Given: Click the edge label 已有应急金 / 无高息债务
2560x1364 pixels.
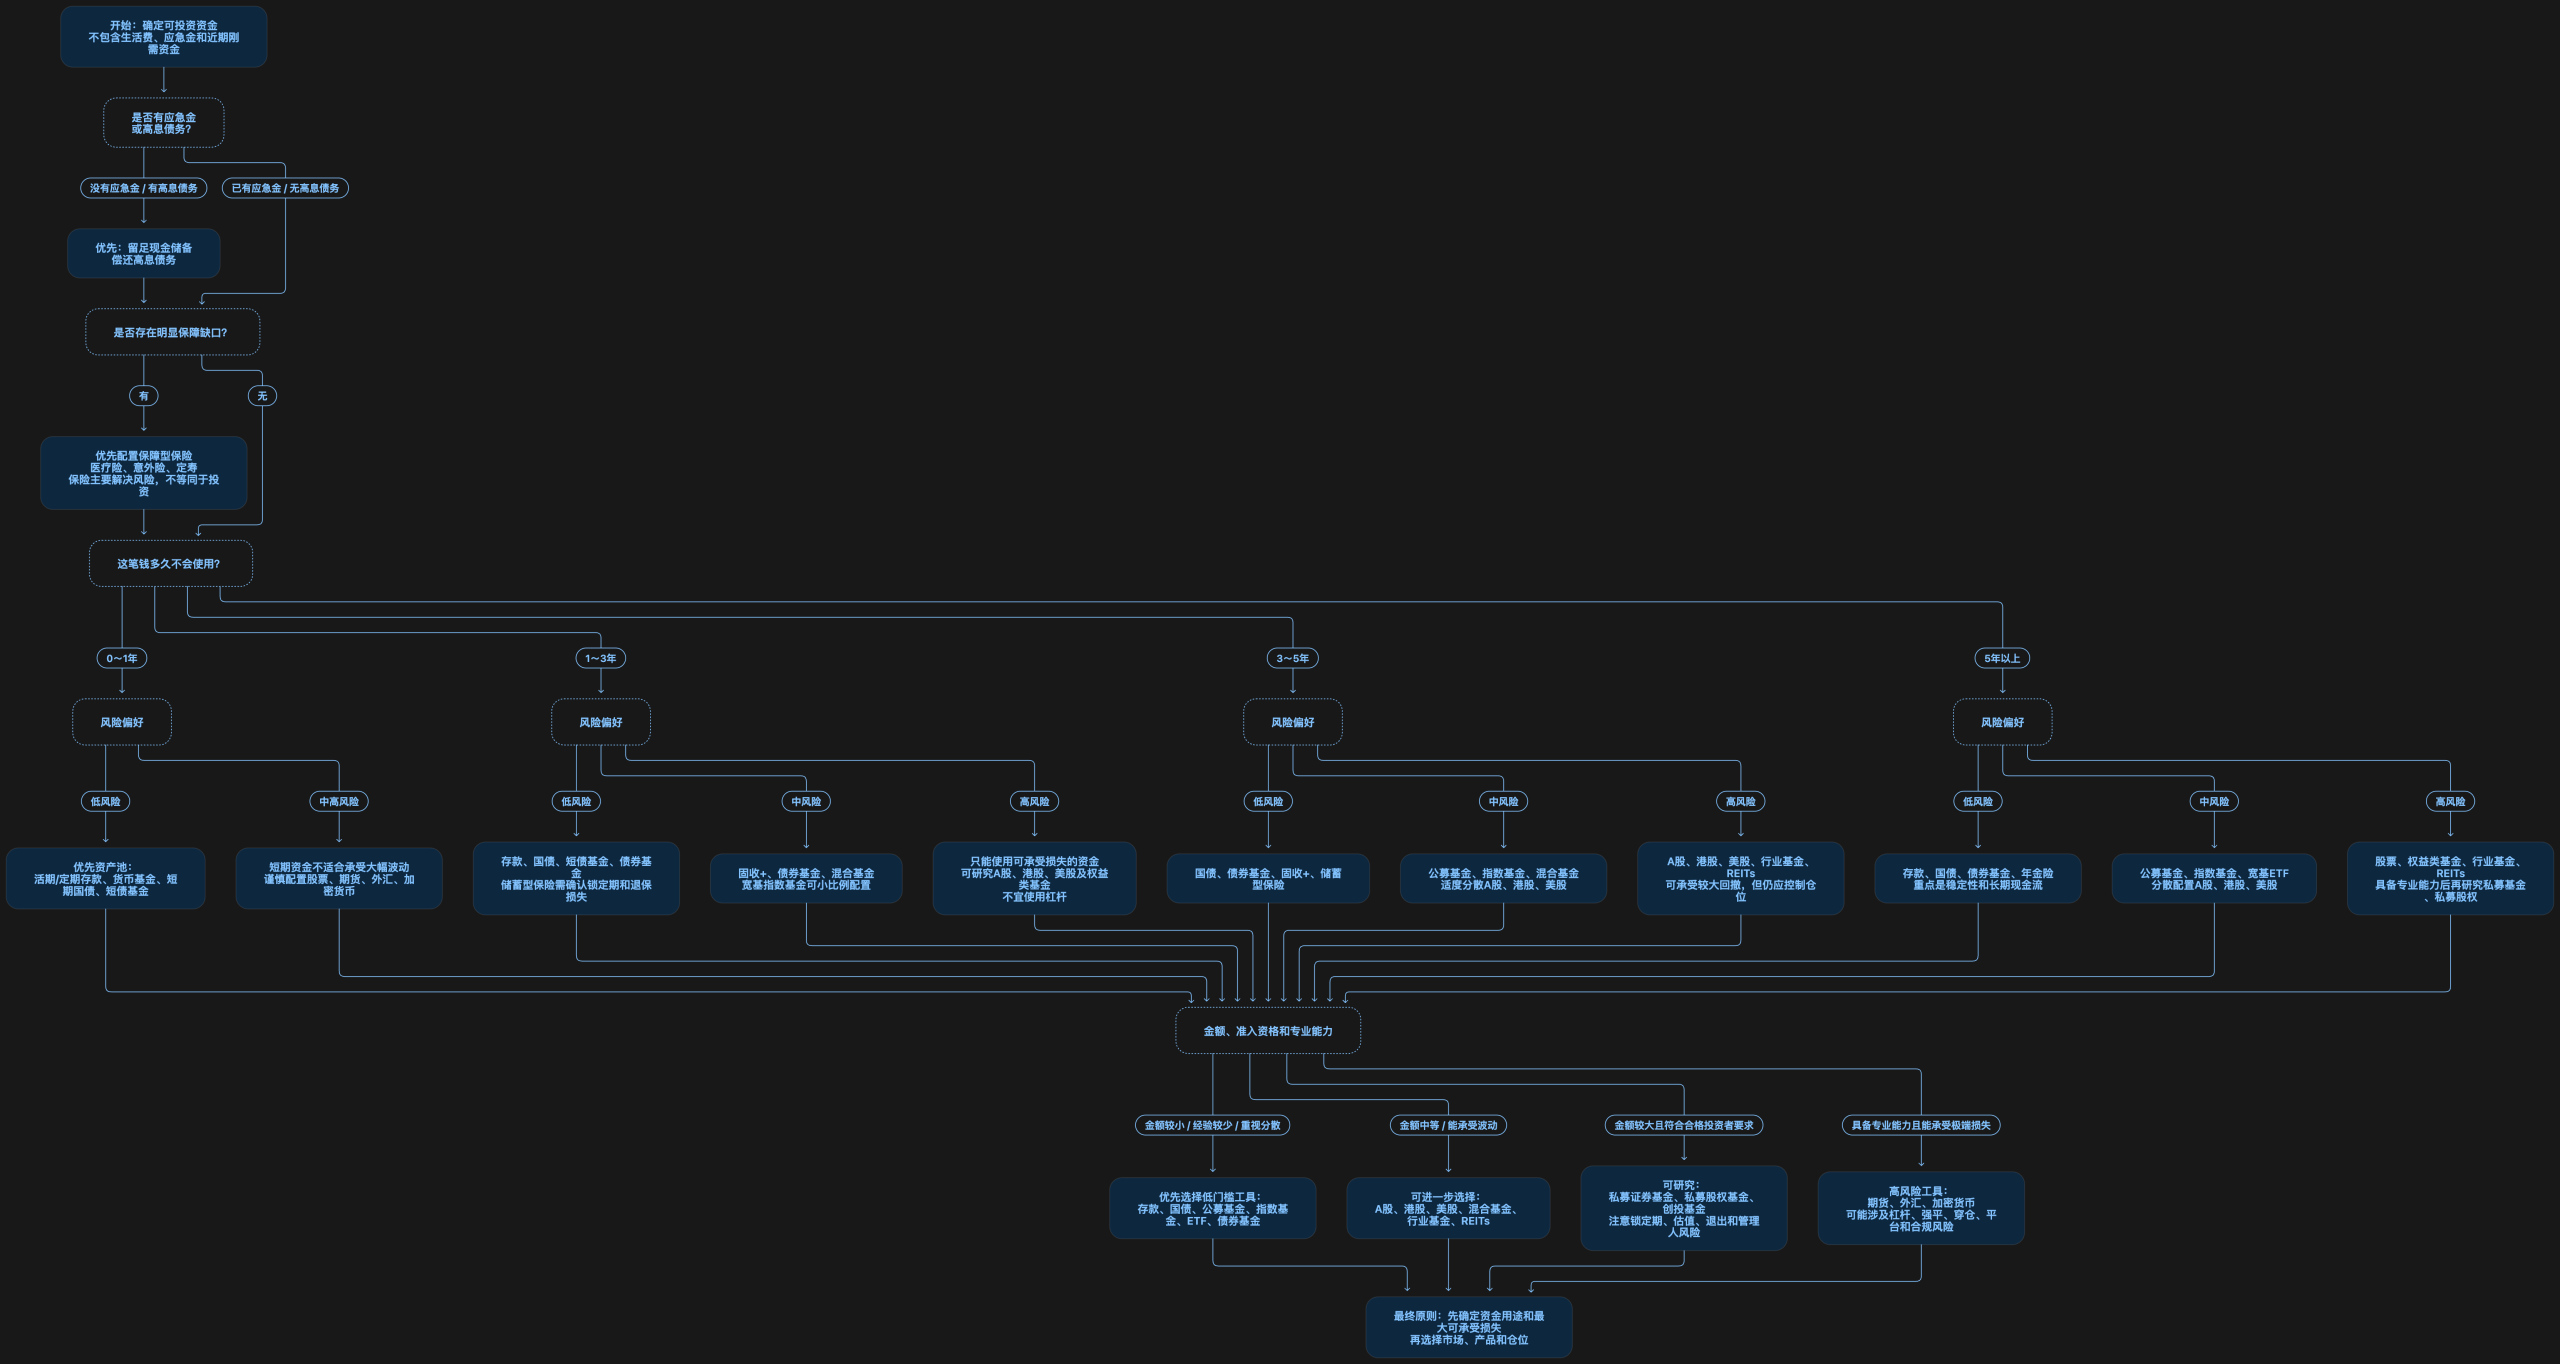Looking at the screenshot, I should pyautogui.click(x=285, y=188).
